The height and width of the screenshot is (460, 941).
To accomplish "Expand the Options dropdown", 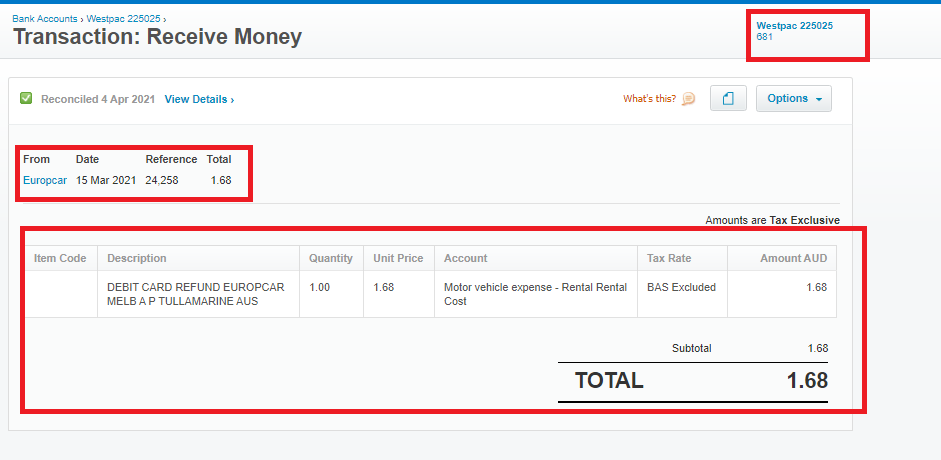I will [x=793, y=98].
